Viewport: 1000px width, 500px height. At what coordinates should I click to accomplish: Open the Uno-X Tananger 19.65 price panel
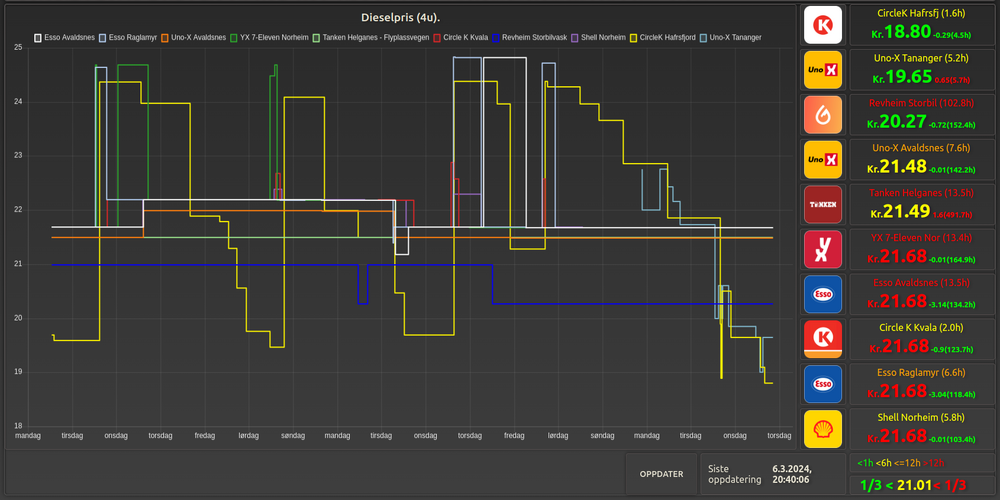(921, 69)
